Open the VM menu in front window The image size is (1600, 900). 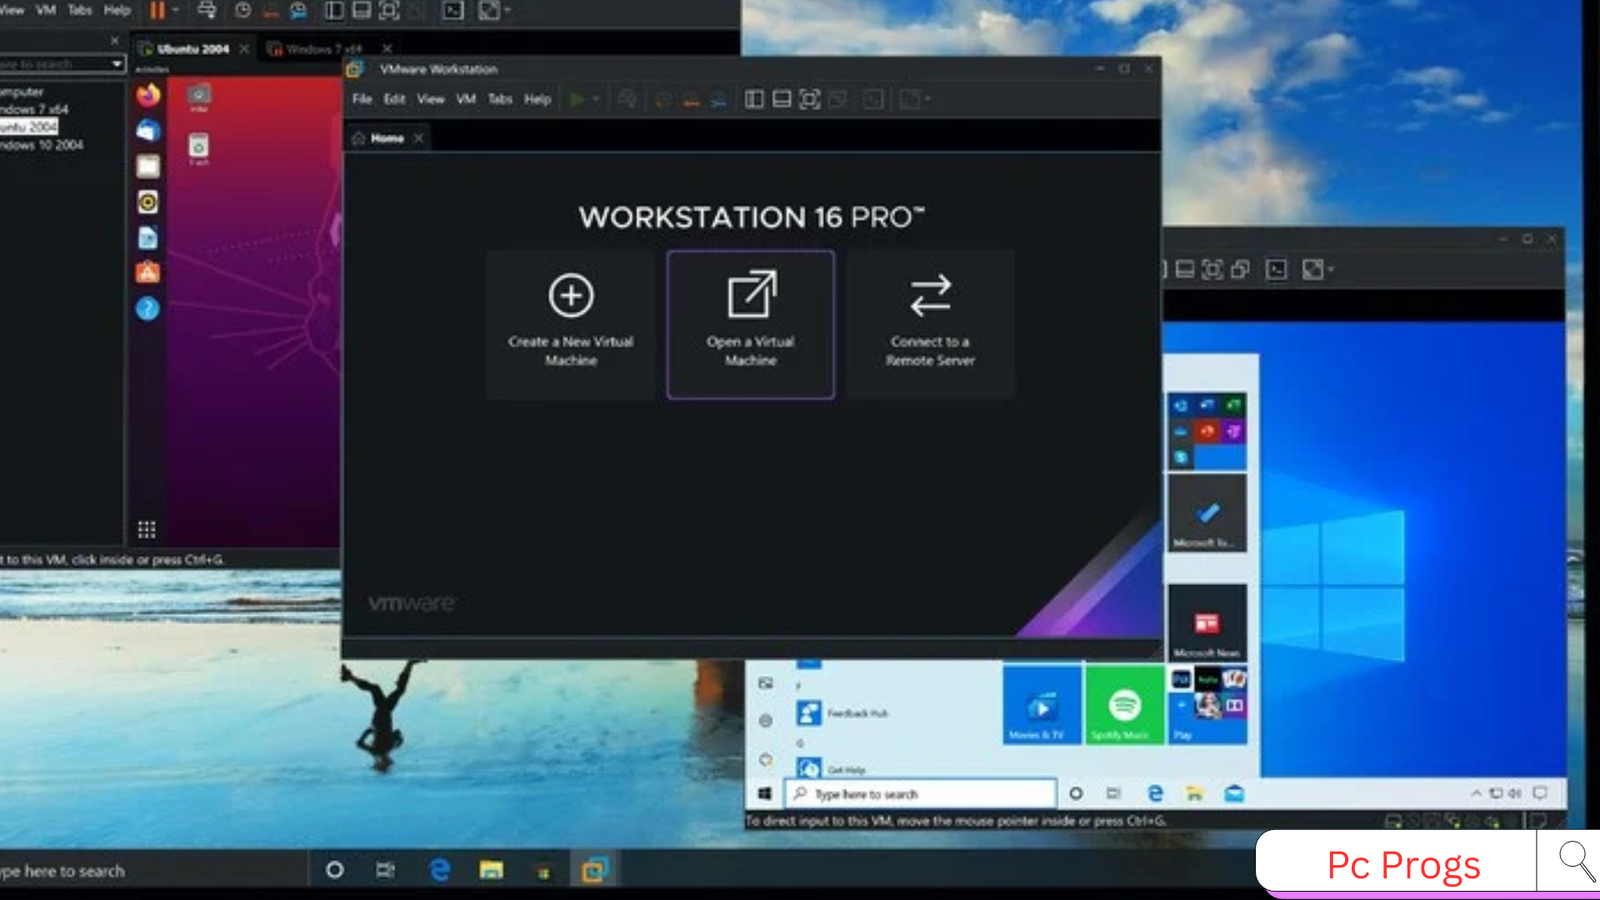coord(466,99)
